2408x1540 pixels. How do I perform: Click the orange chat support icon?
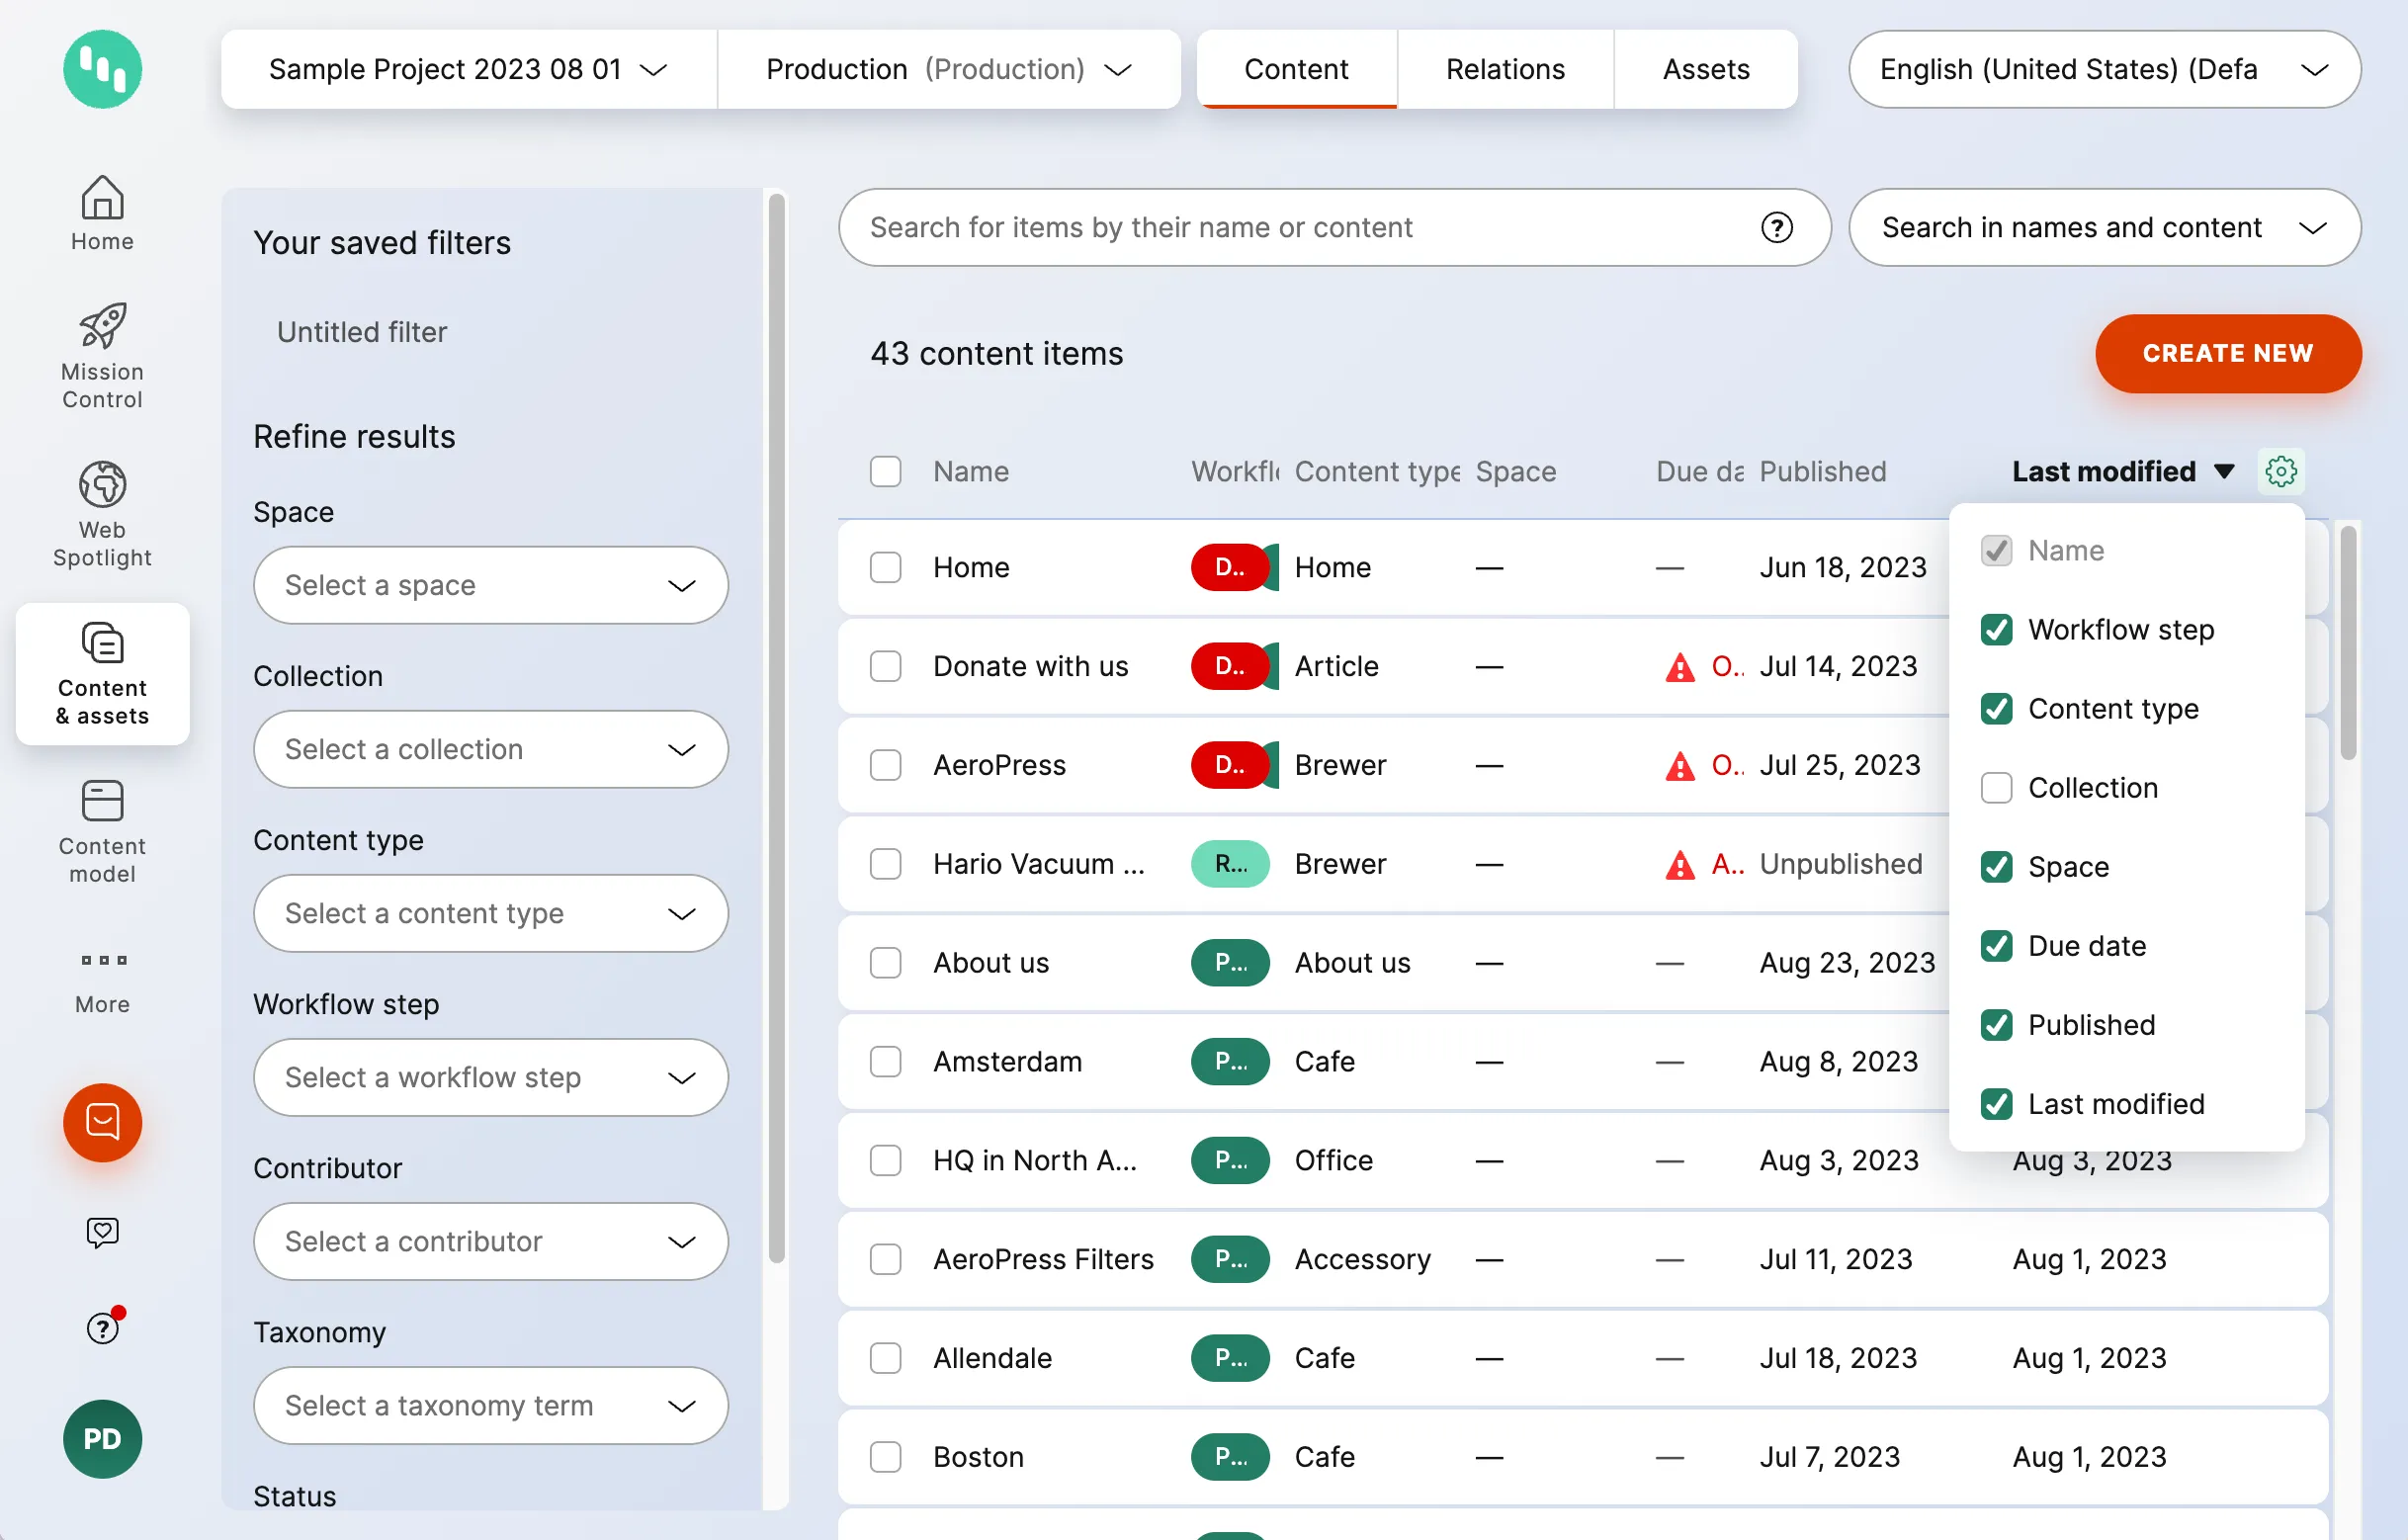coord(102,1122)
